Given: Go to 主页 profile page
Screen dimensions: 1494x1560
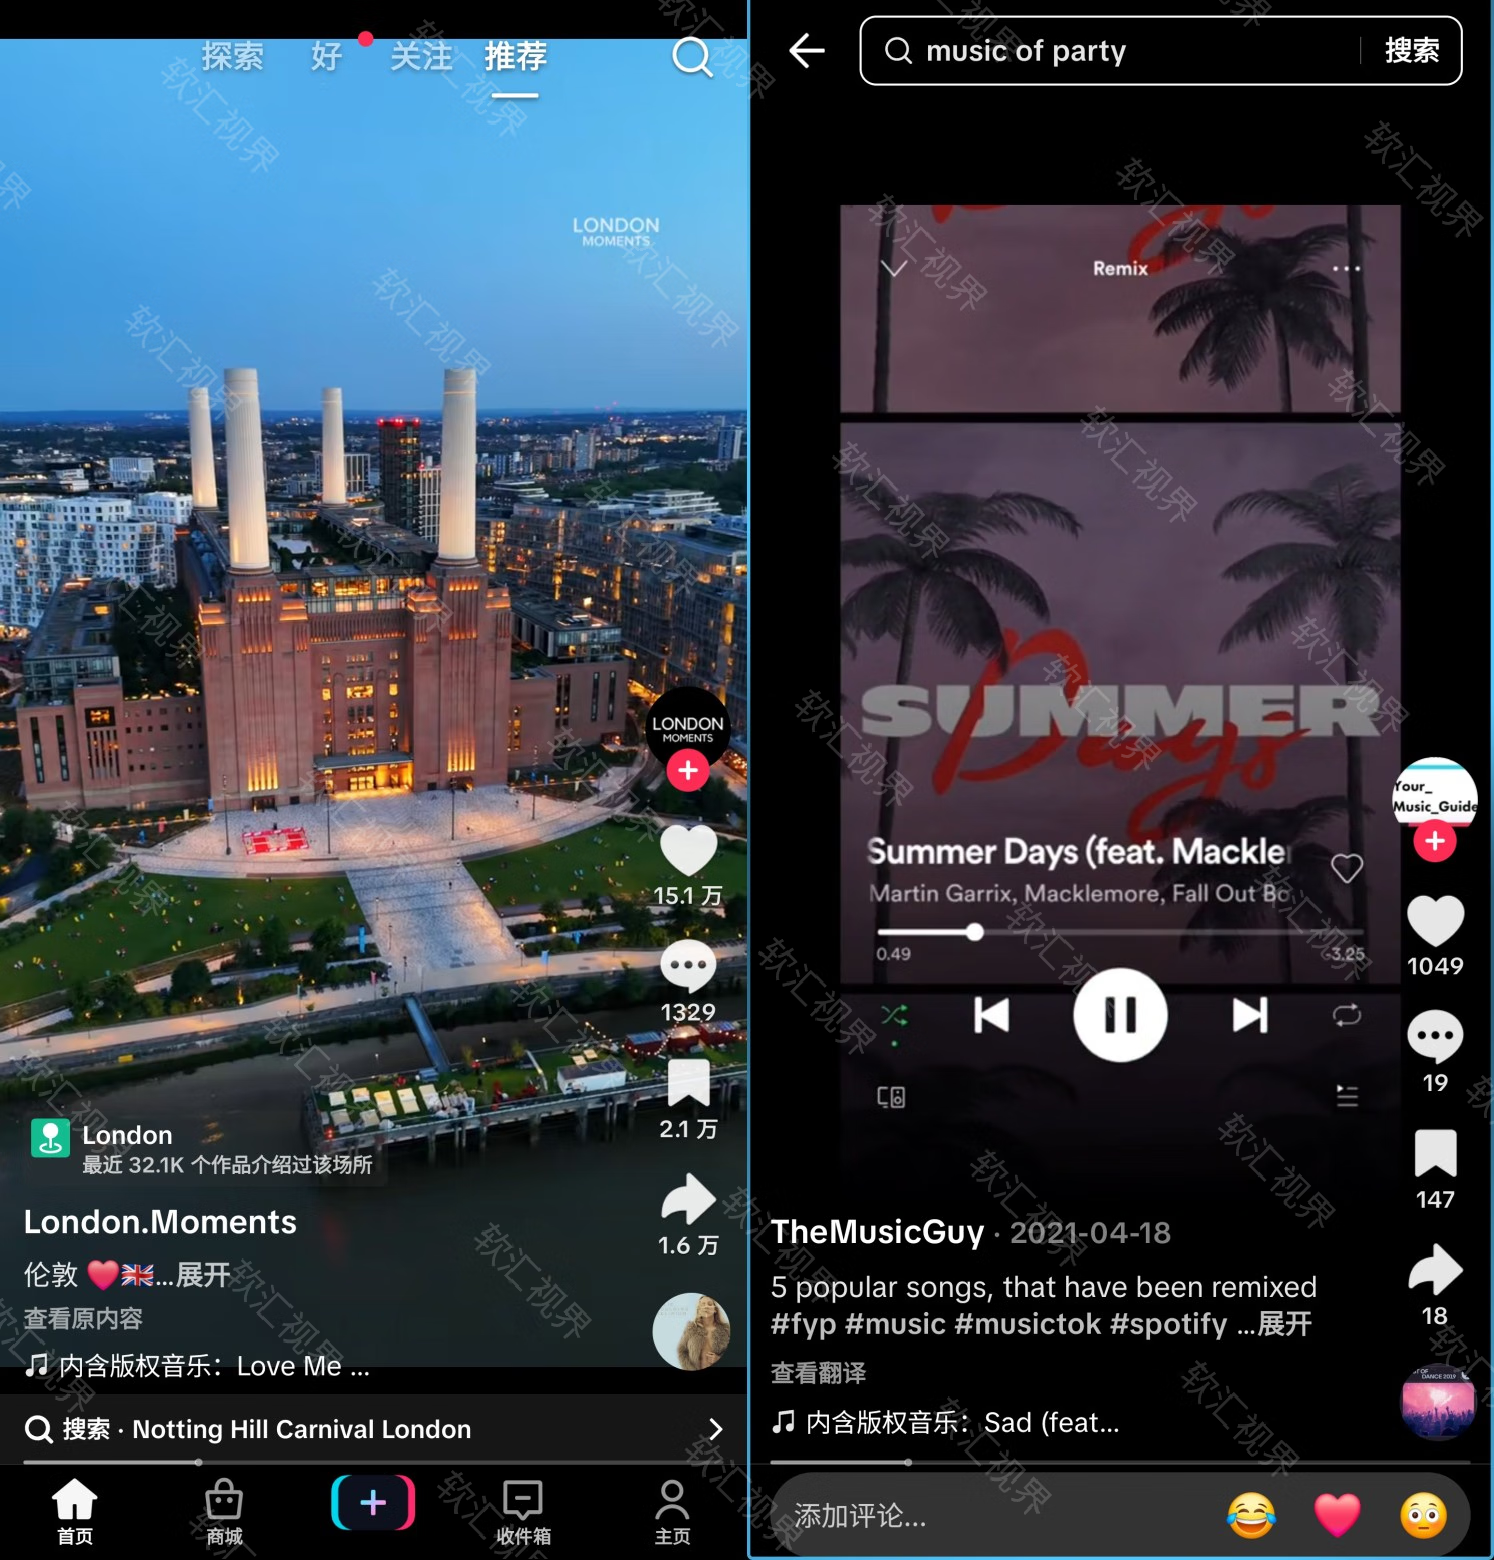Looking at the screenshot, I should [x=672, y=1511].
